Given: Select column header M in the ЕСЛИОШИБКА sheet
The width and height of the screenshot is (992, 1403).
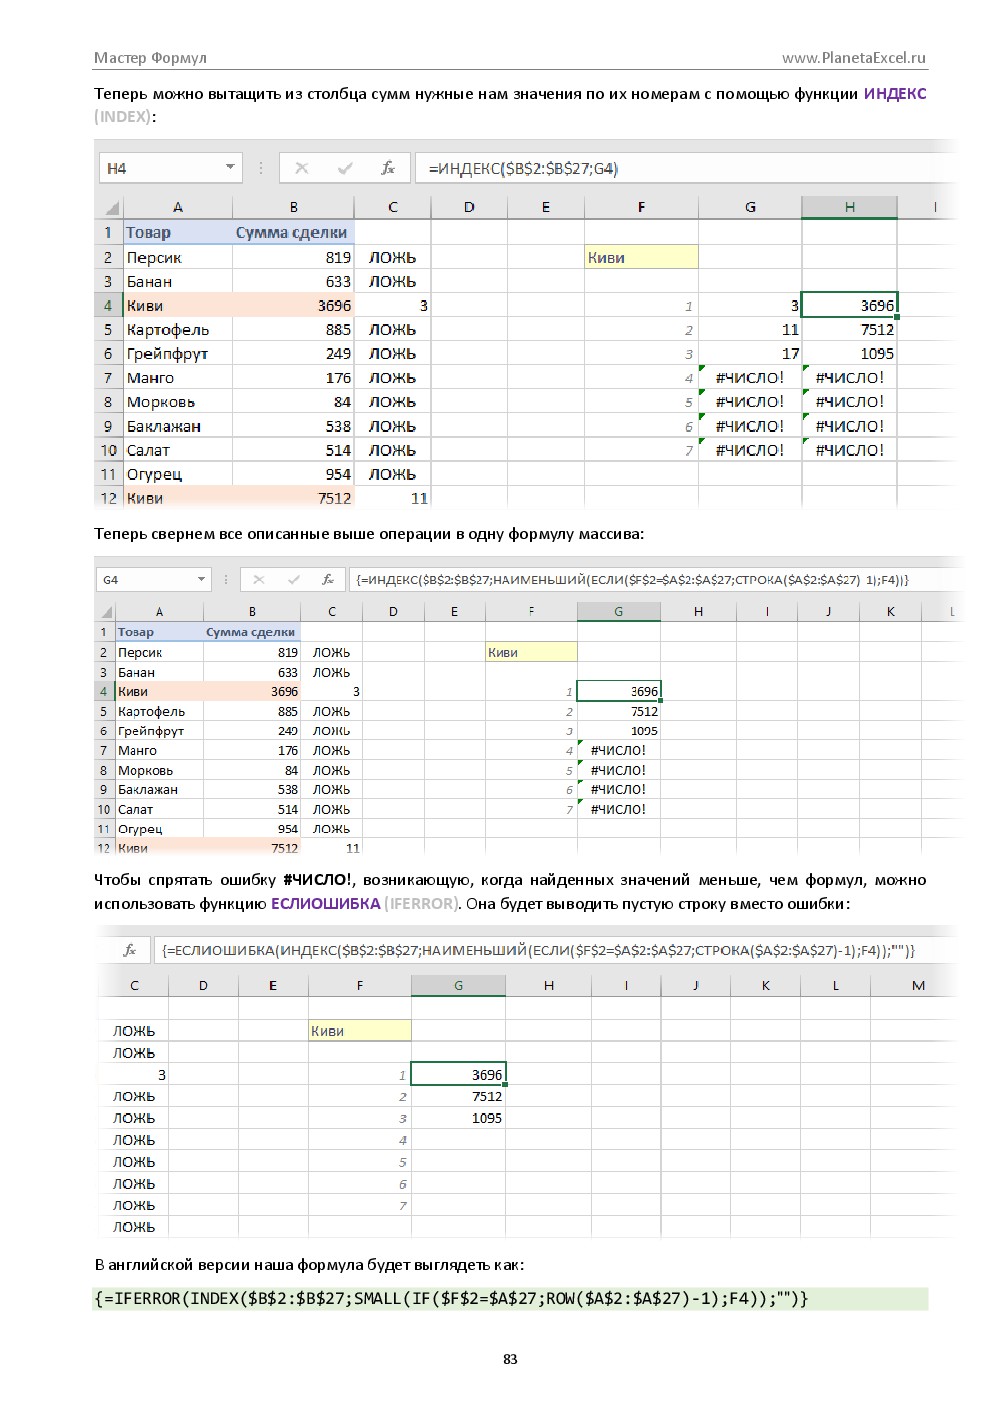Looking at the screenshot, I should tap(918, 985).
